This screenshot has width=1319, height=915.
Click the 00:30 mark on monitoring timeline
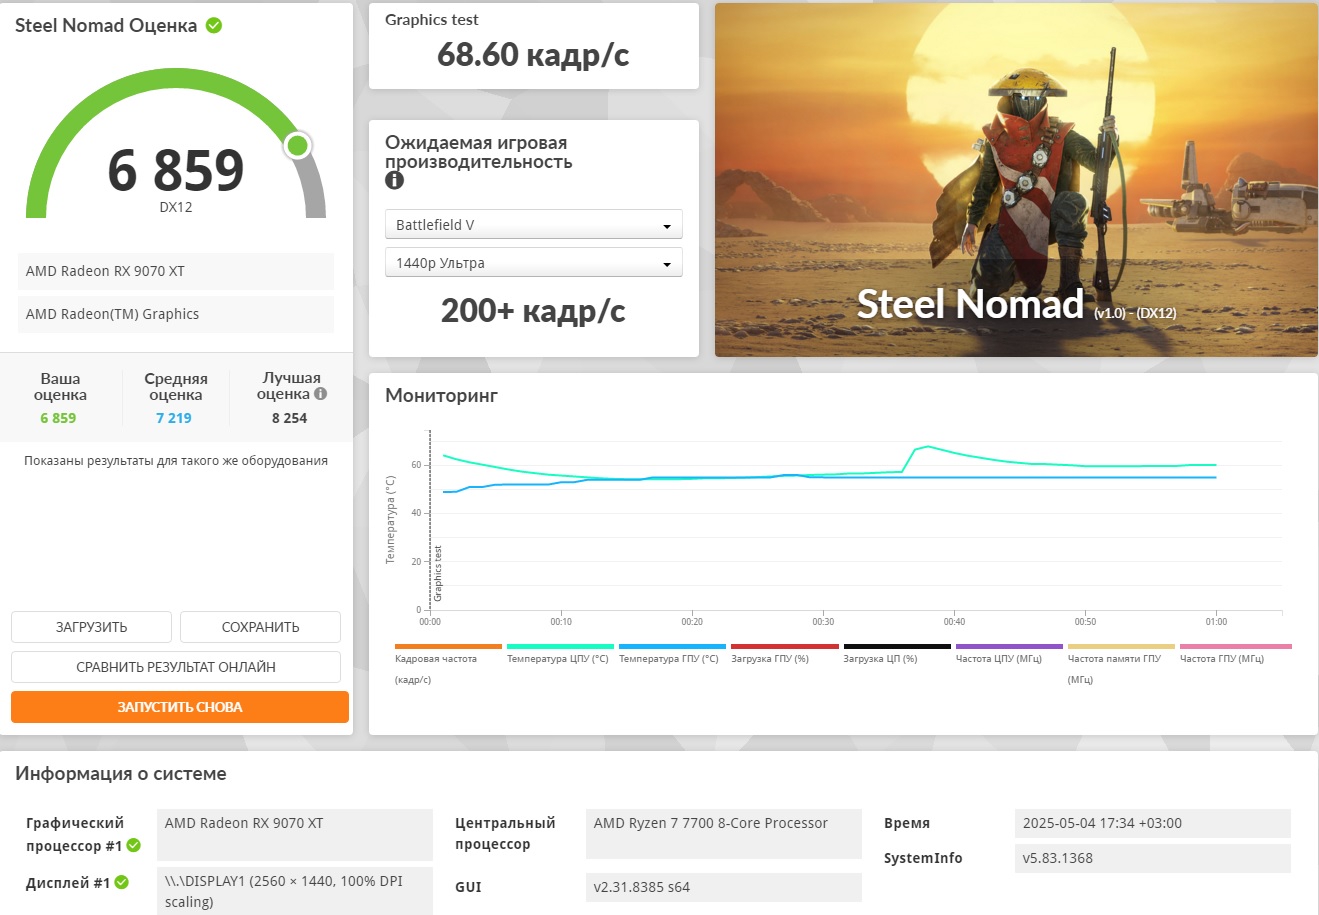pyautogui.click(x=823, y=622)
